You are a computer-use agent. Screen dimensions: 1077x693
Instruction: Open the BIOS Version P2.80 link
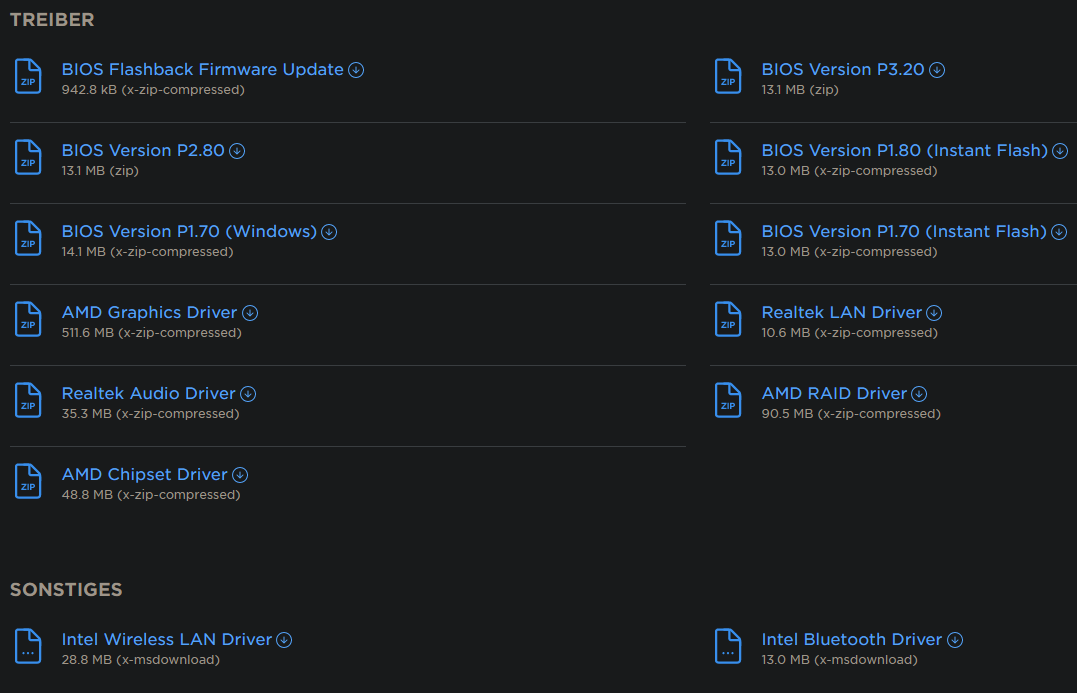coord(143,150)
